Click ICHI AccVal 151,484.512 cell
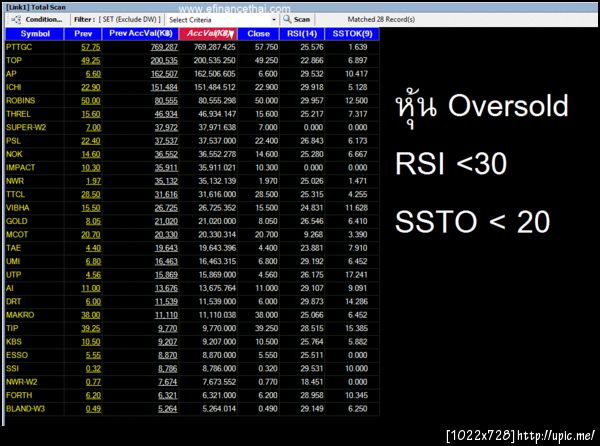Viewport: 600px width, 446px height. coord(215,87)
